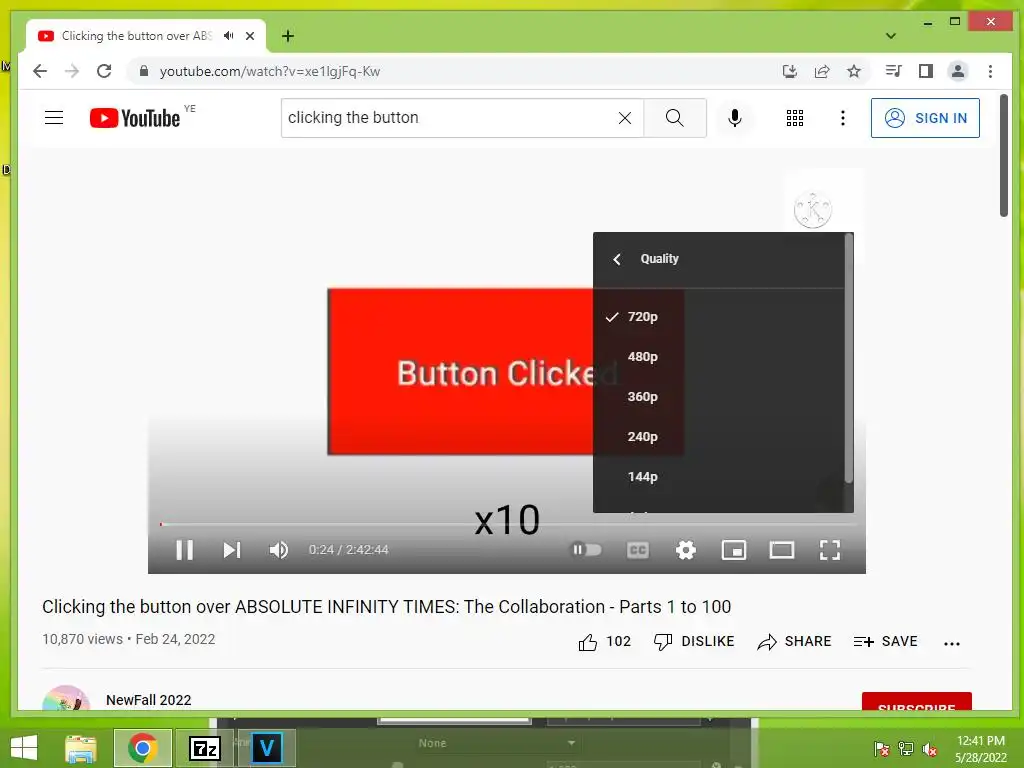Click the quality menu scrollbar
The height and width of the screenshot is (768, 1024).
(849, 359)
